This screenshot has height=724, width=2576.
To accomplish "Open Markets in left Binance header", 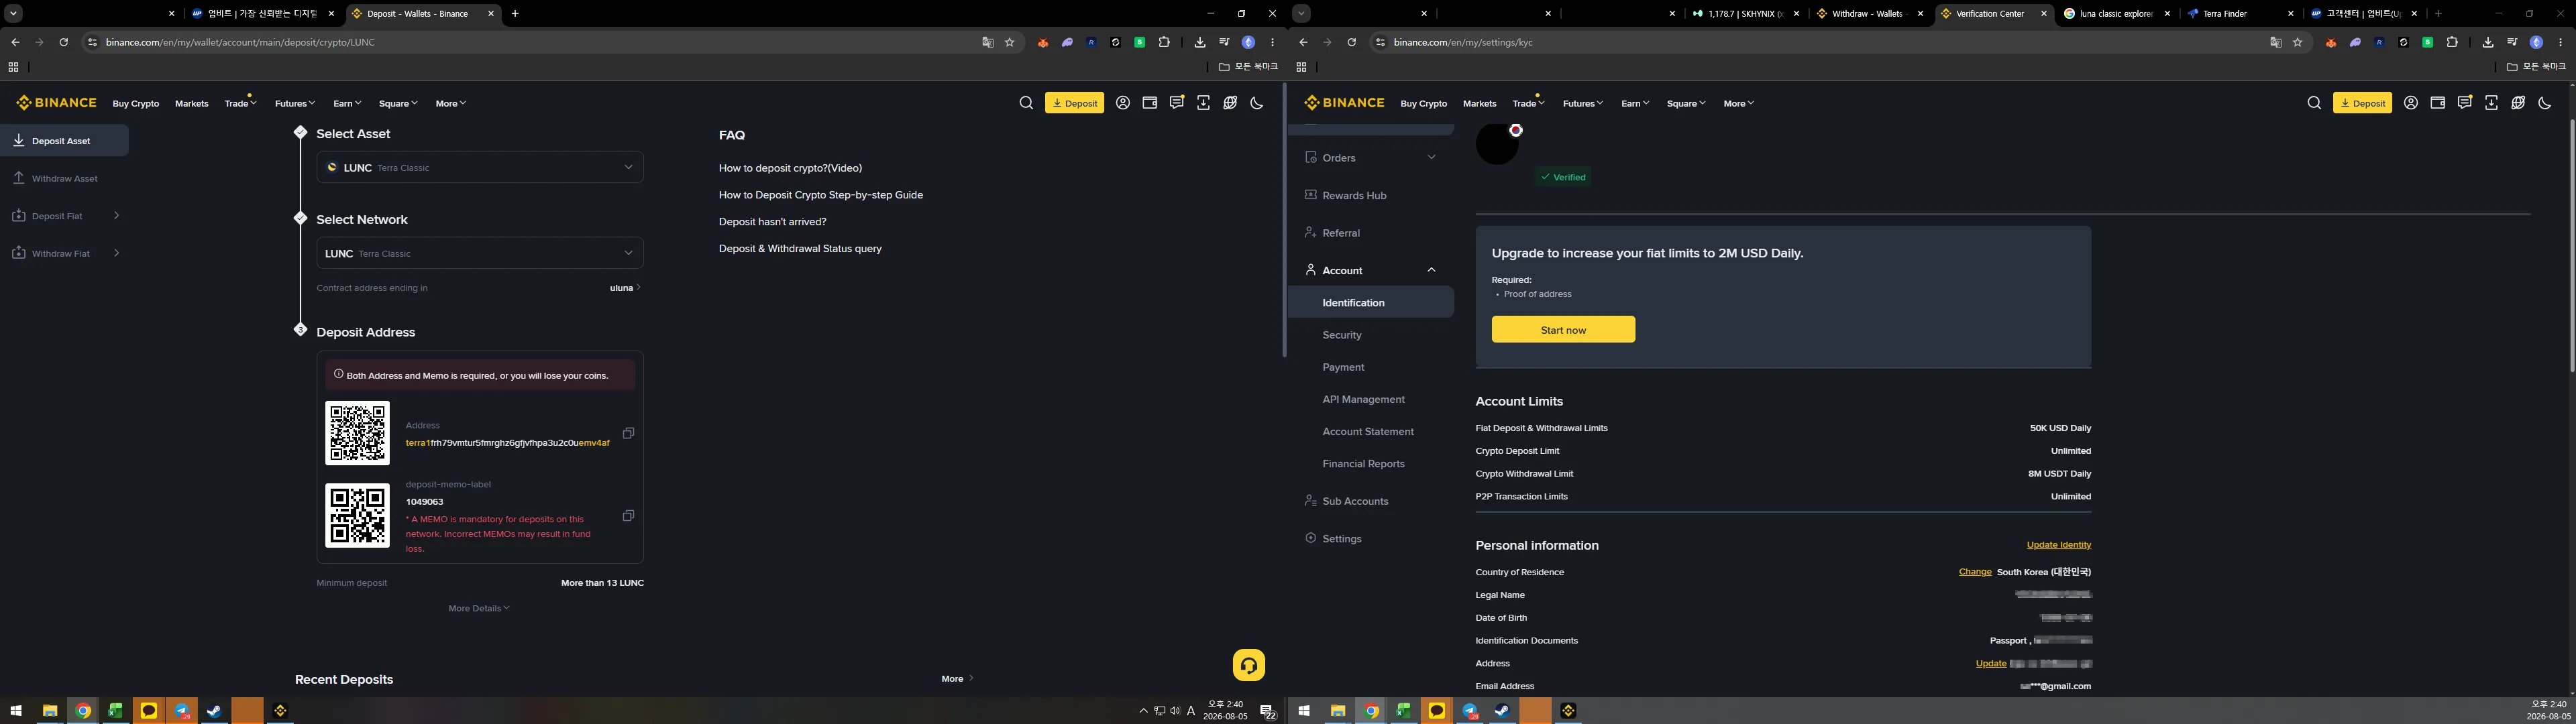I will pyautogui.click(x=191, y=103).
